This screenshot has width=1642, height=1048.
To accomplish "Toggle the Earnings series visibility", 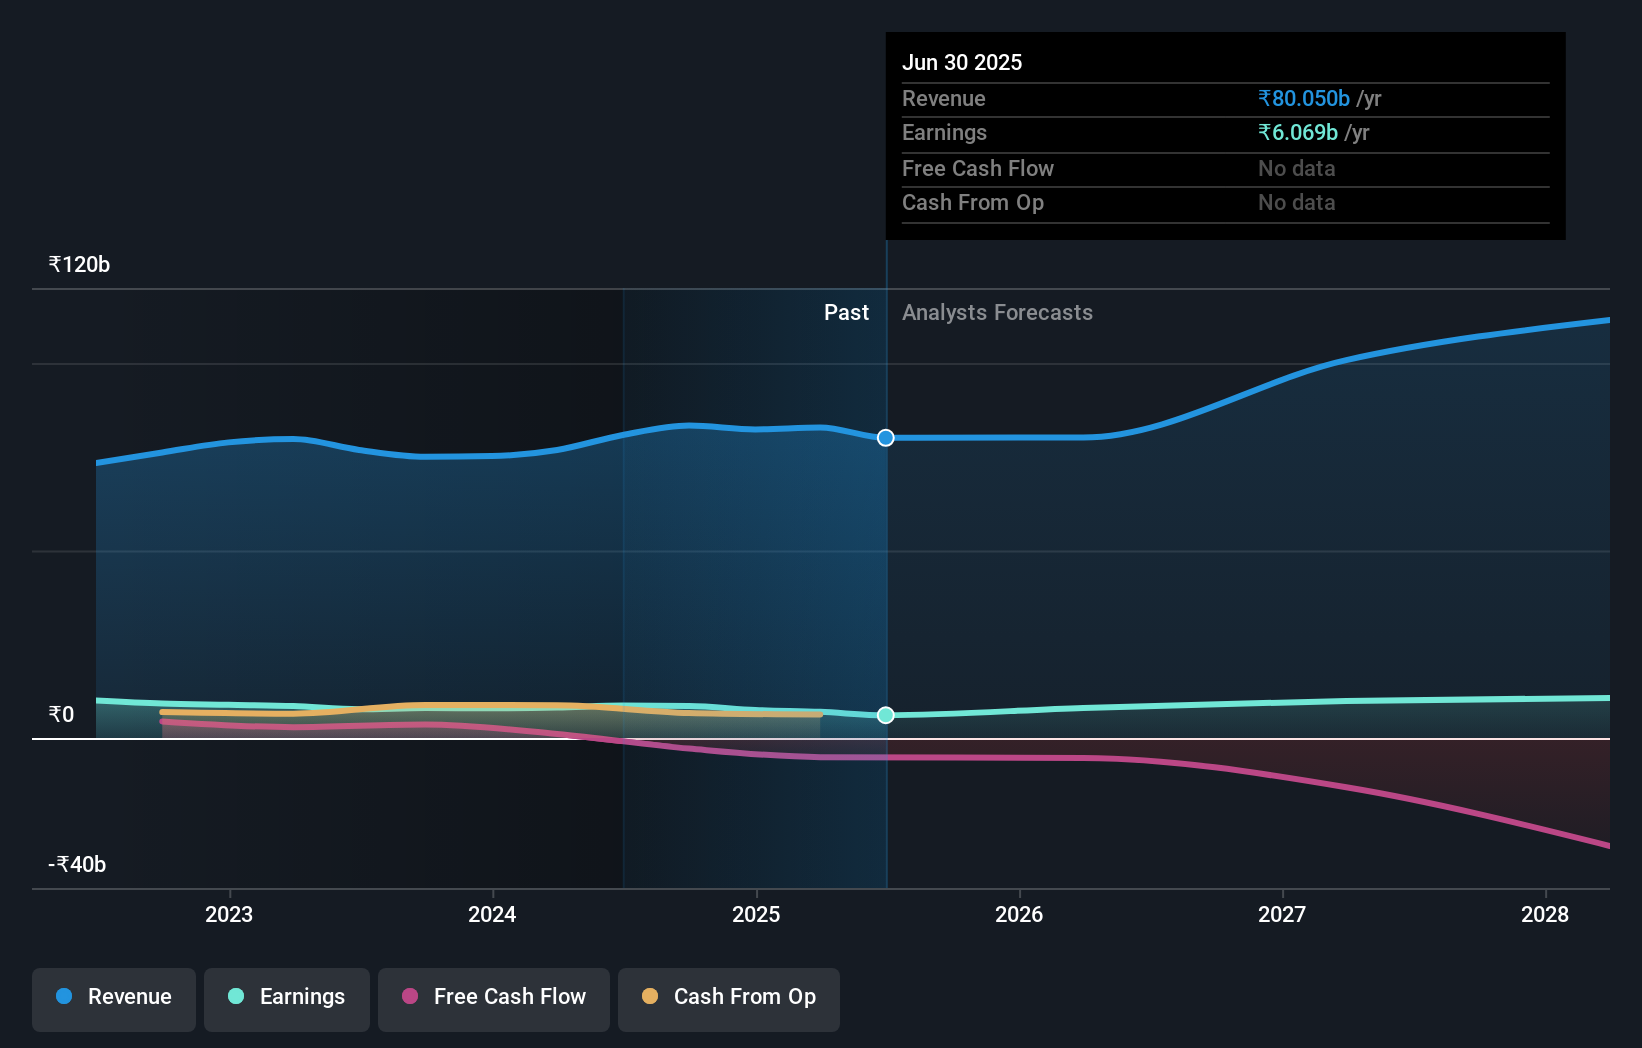I will pos(287,999).
